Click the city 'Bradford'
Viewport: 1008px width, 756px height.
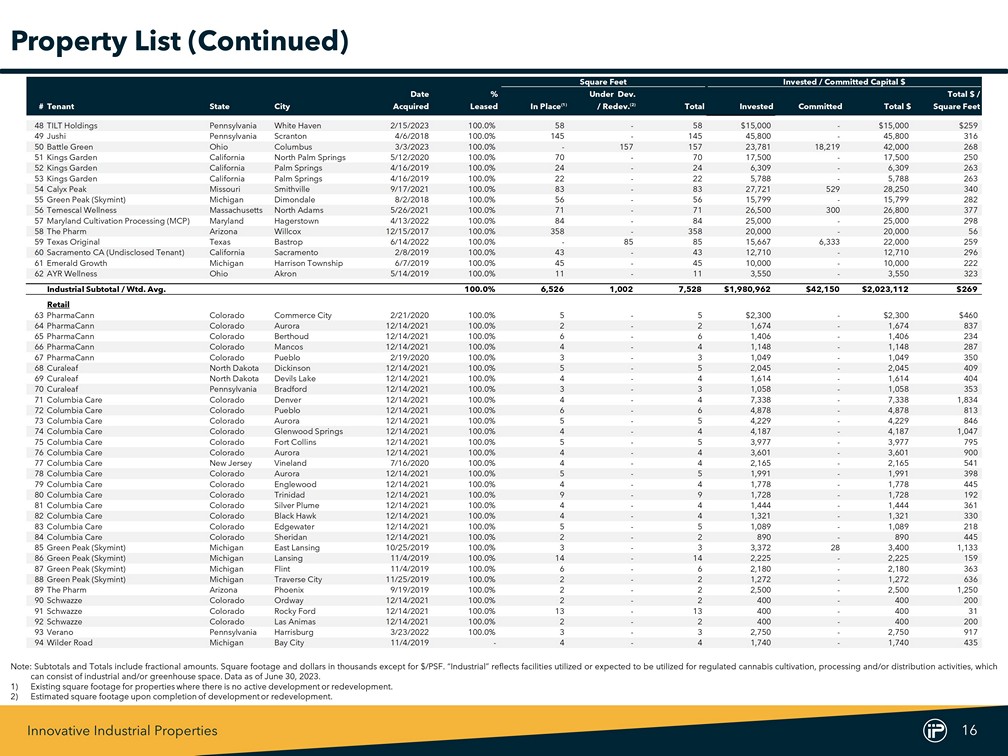coord(291,389)
